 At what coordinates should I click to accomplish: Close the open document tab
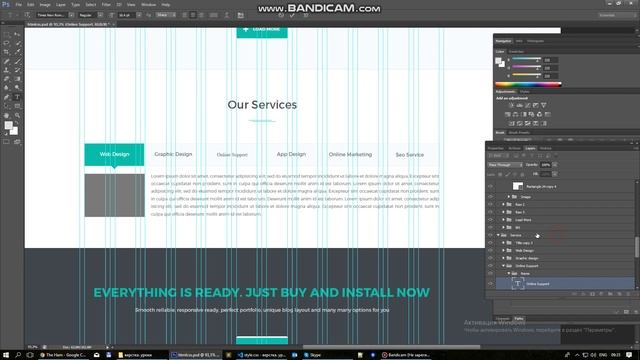(114, 24)
